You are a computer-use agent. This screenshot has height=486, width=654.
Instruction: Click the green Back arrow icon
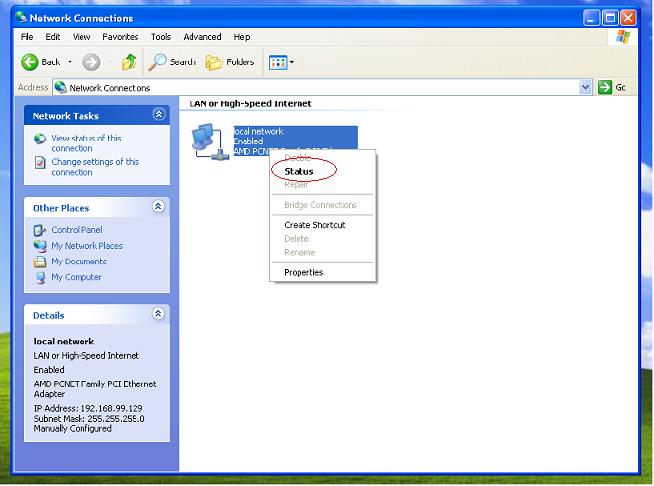pos(30,62)
